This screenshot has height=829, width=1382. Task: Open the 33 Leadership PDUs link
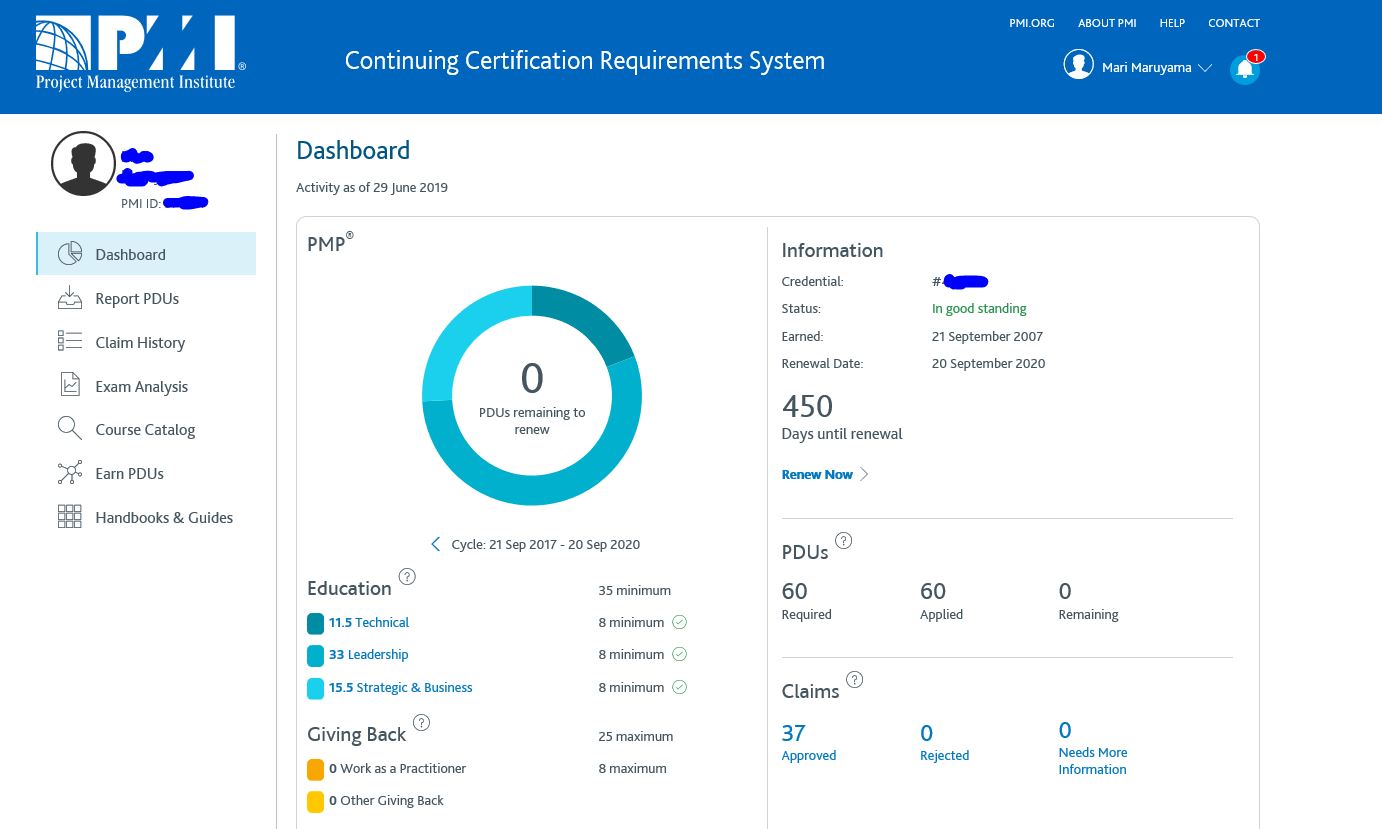(369, 654)
